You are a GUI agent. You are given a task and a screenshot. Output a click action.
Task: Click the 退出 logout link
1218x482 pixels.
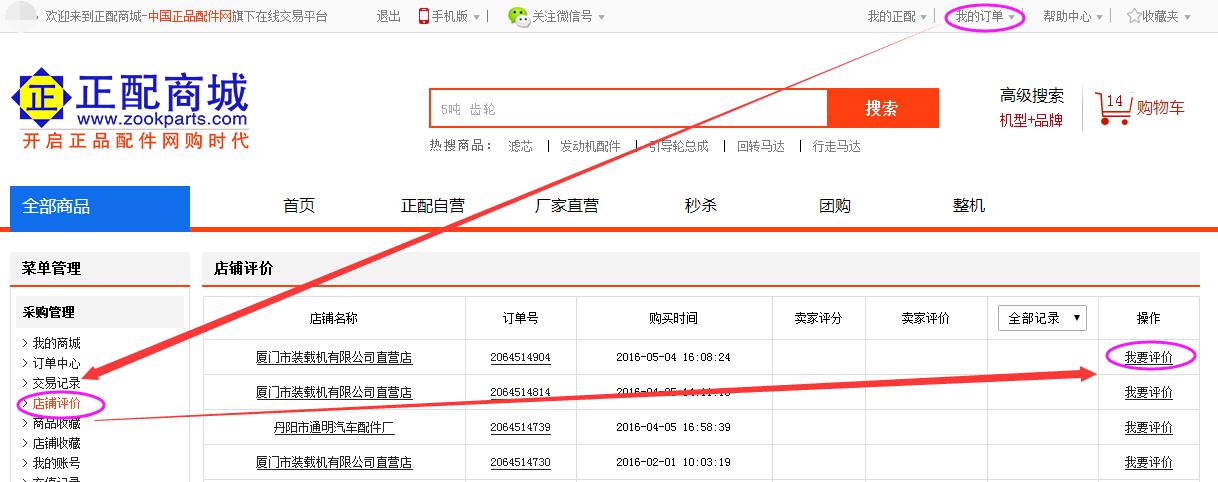pos(388,16)
